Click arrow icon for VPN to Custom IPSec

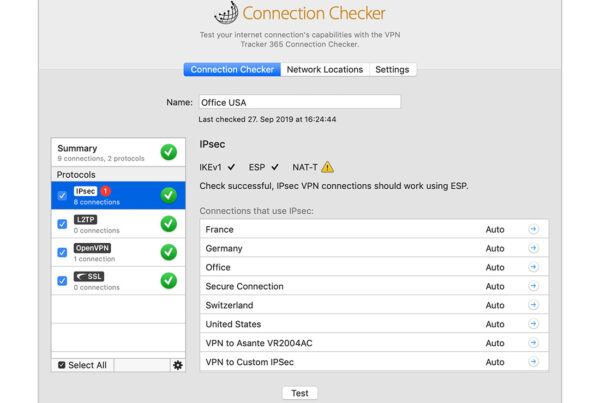coord(533,362)
